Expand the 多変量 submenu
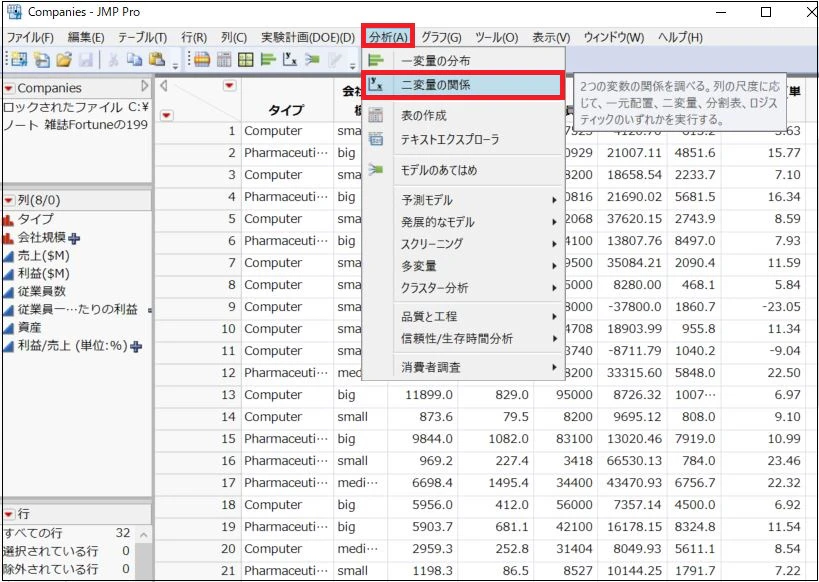Viewport: 819px width, 582px height. click(x=554, y=266)
